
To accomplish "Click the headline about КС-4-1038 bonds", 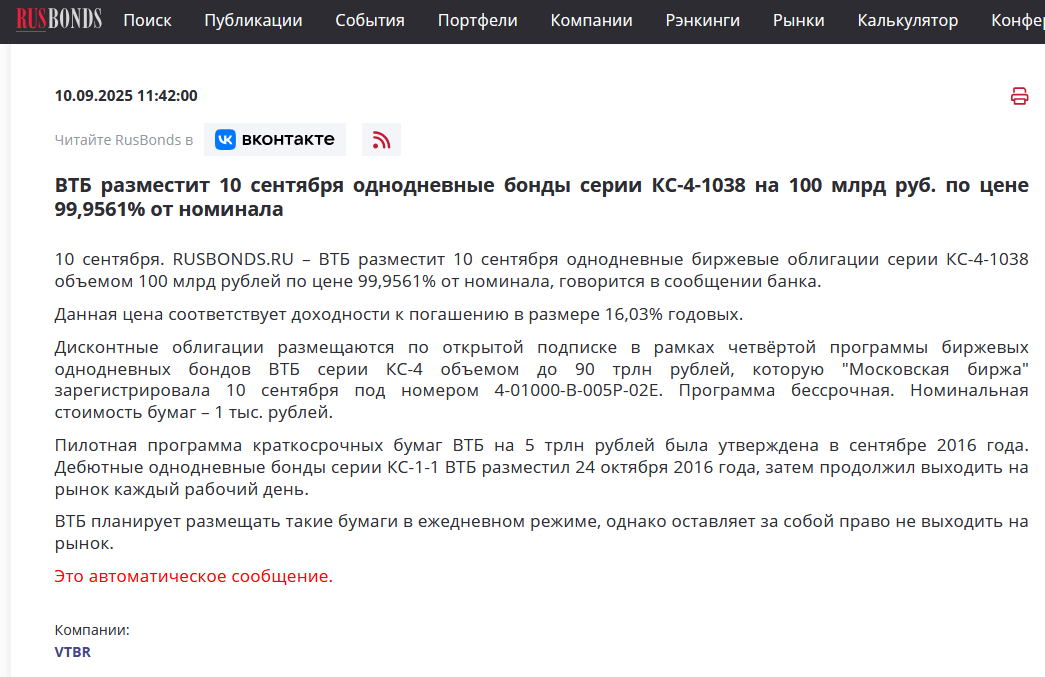I will (541, 197).
